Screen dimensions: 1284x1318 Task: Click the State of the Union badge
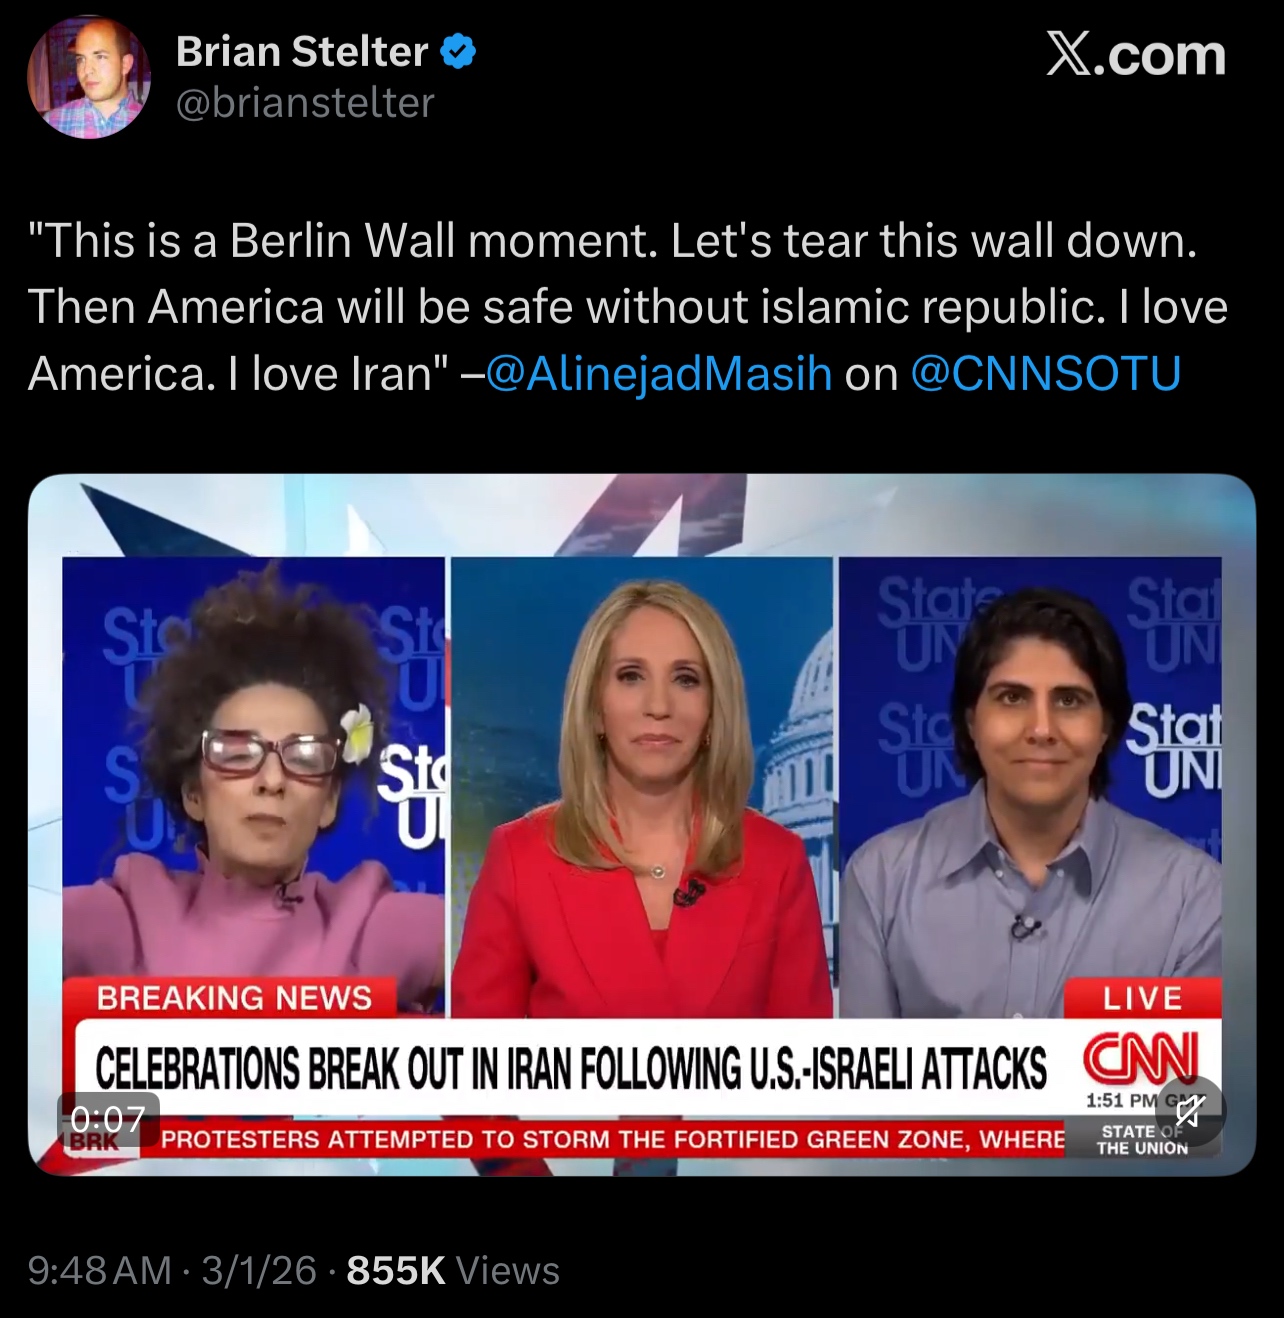coord(1142,1140)
